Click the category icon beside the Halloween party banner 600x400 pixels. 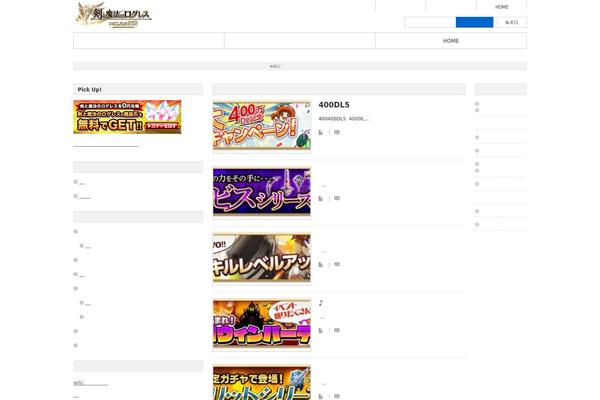(x=321, y=330)
